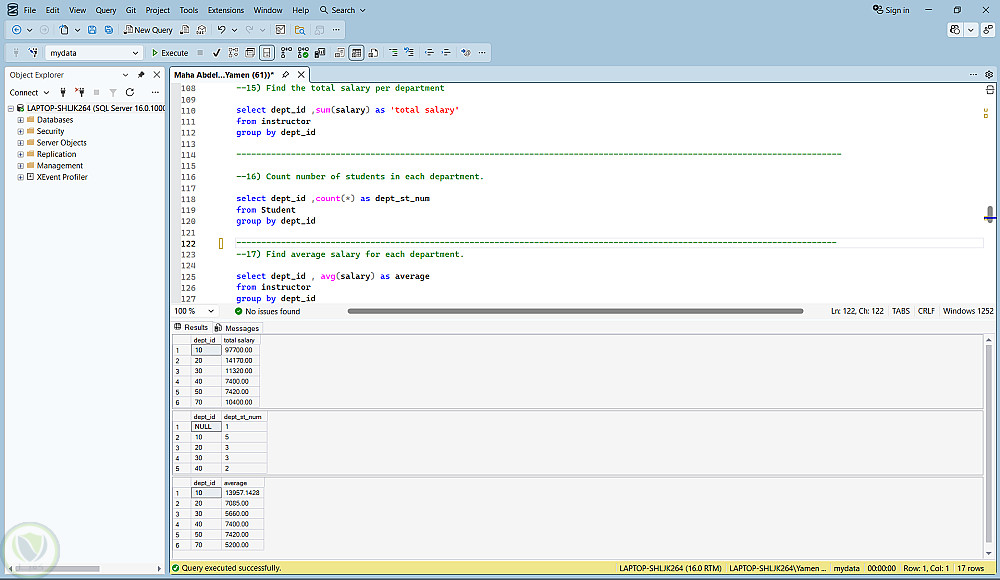Click the Refresh icon in Object Explorer
Viewport: 1000px width, 580px height.
click(x=129, y=92)
